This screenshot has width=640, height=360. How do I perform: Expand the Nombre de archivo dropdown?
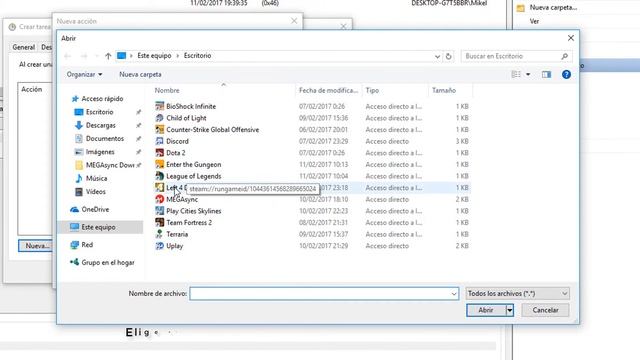(453, 293)
